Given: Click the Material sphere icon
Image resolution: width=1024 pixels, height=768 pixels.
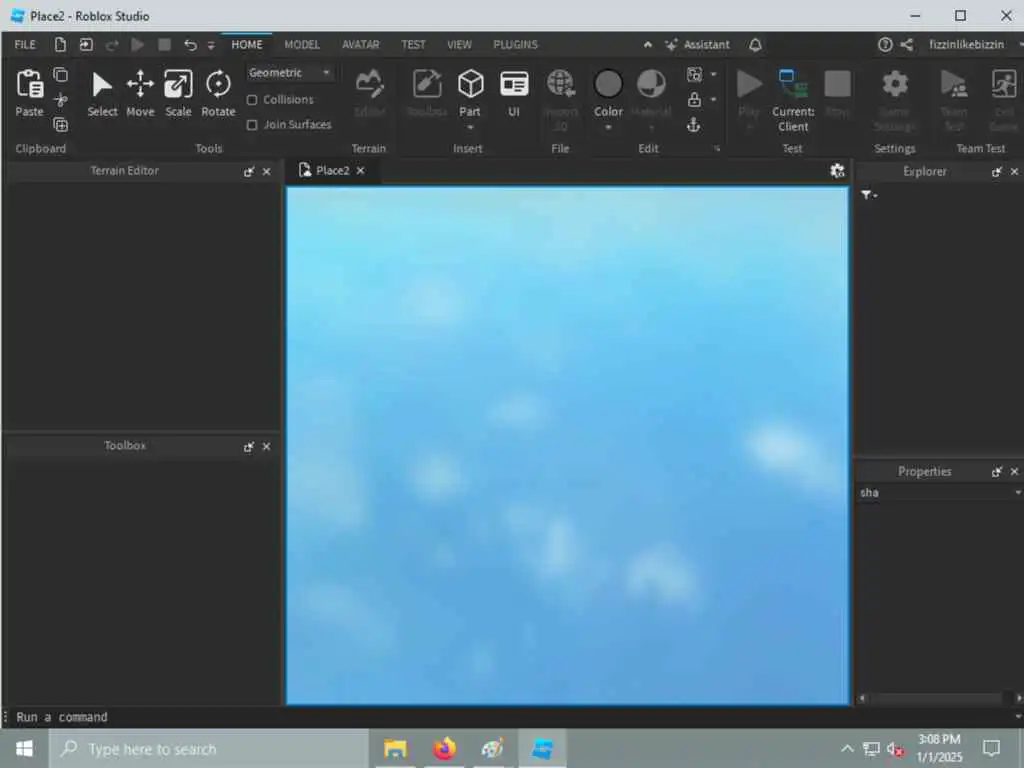Looking at the screenshot, I should pyautogui.click(x=651, y=85).
